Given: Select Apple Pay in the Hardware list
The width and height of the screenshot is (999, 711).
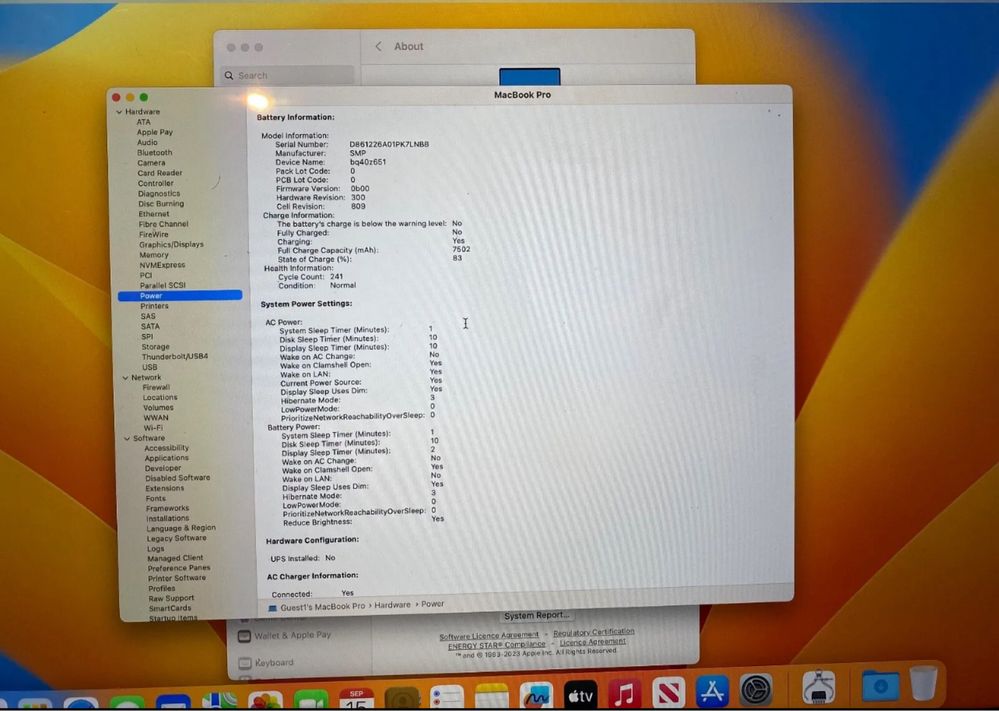Looking at the screenshot, I should pos(155,132).
